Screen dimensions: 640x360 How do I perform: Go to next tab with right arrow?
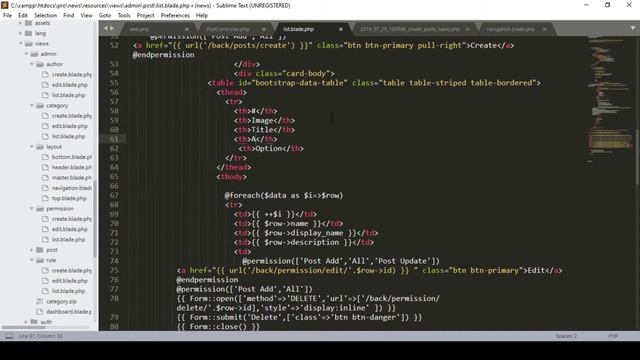pyautogui.click(x=112, y=28)
